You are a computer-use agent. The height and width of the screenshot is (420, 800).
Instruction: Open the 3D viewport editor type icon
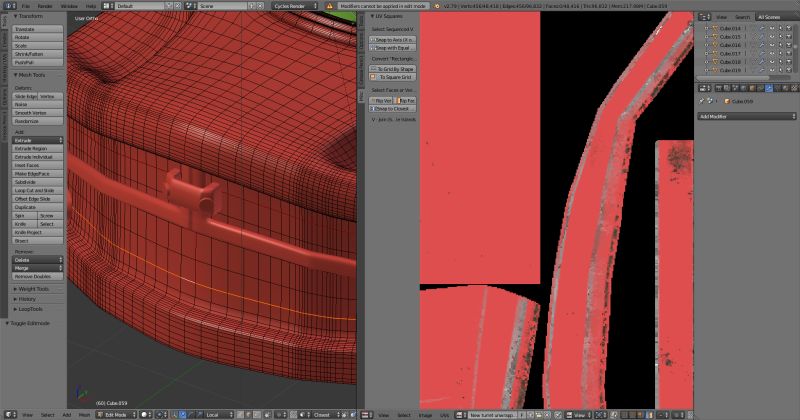click(10, 414)
